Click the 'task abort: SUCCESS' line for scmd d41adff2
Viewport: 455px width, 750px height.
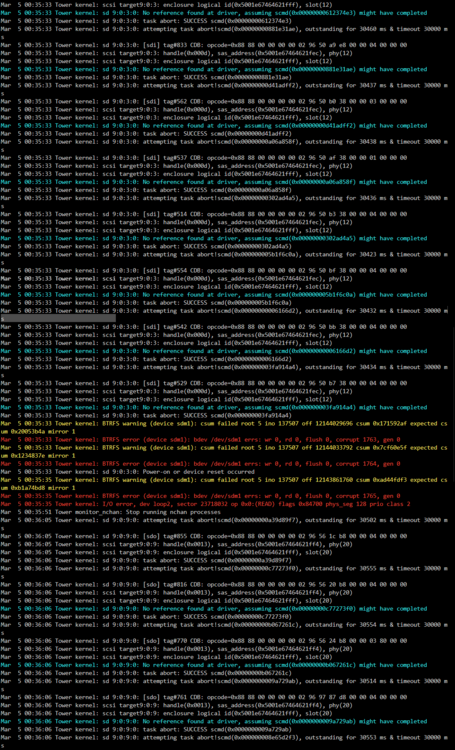[x=145, y=133]
